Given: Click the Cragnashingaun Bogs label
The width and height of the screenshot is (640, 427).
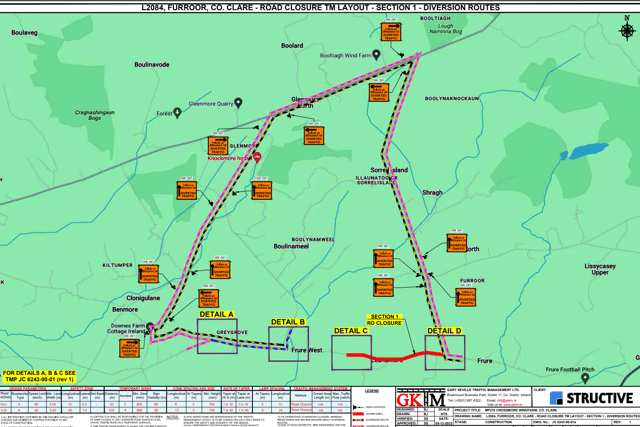Looking at the screenshot, I should pos(95,115).
